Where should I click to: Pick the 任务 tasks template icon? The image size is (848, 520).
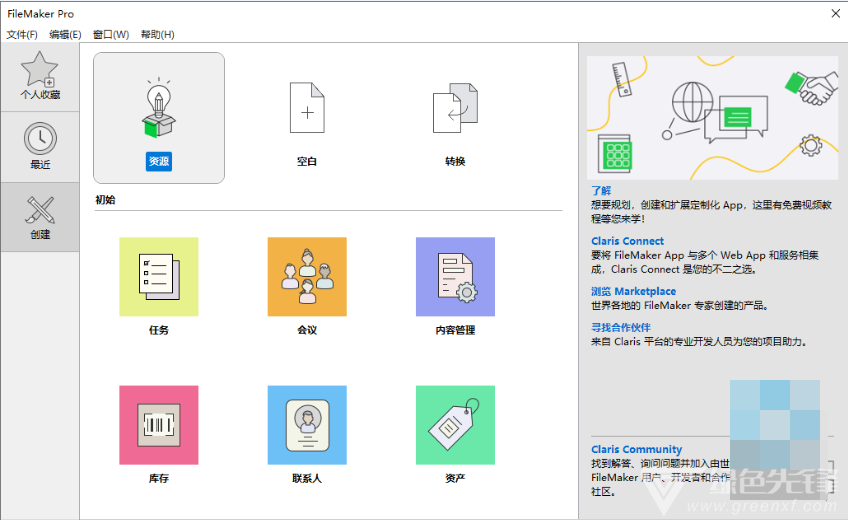coord(158,276)
